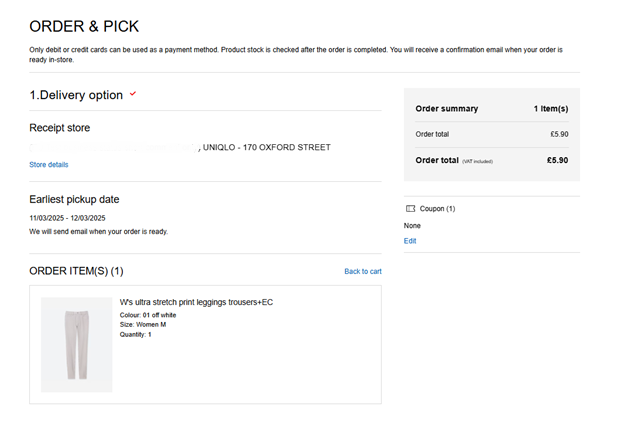Edit the coupon selection
624x427 pixels.
coord(410,241)
